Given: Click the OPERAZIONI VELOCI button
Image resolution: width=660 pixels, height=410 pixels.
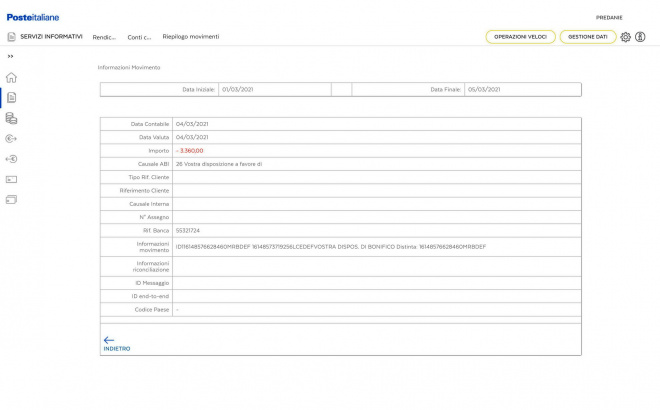Looking at the screenshot, I should point(520,37).
